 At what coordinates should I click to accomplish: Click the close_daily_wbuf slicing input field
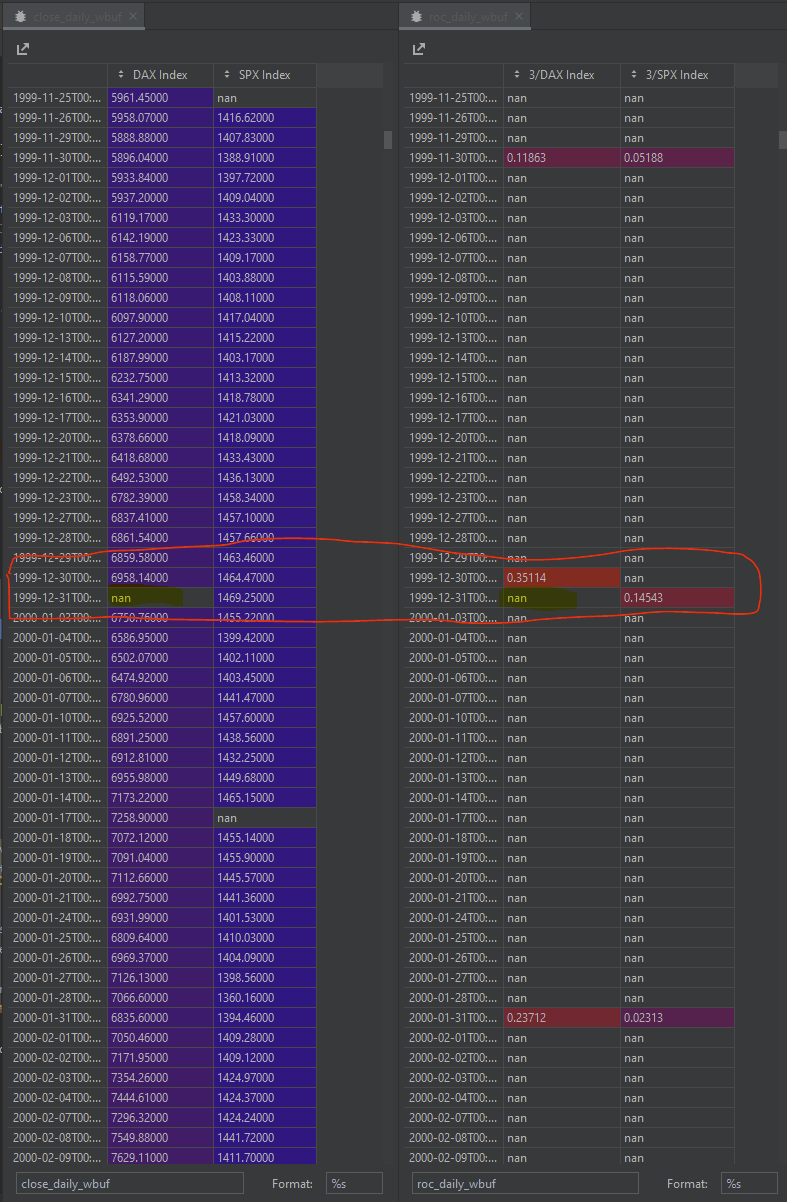(130, 1183)
